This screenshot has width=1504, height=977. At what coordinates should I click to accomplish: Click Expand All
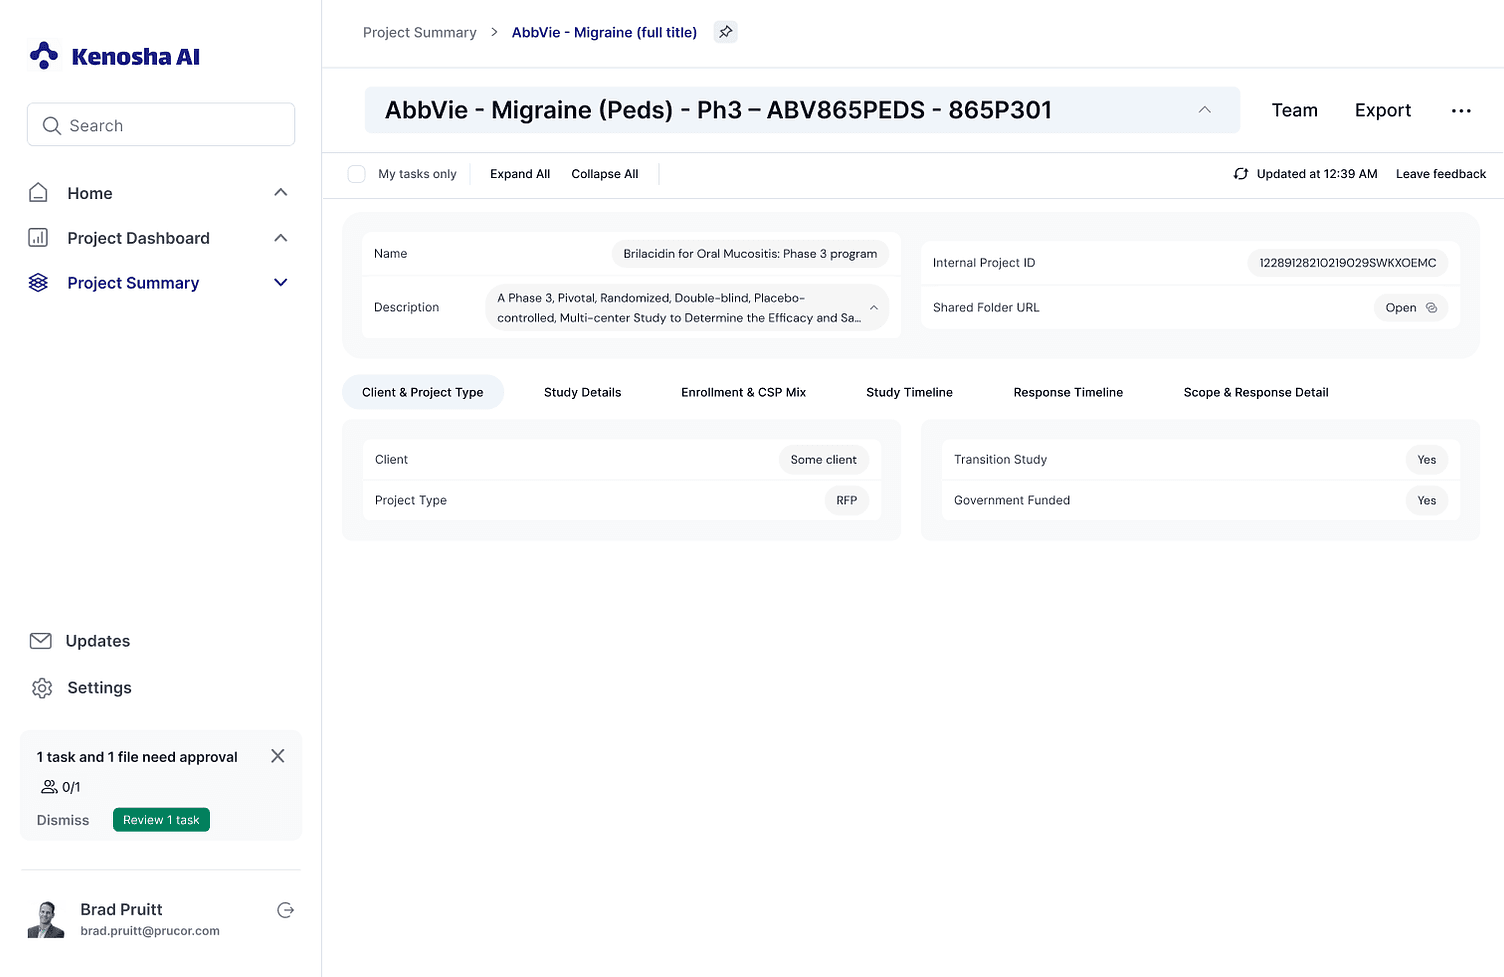[x=520, y=174]
